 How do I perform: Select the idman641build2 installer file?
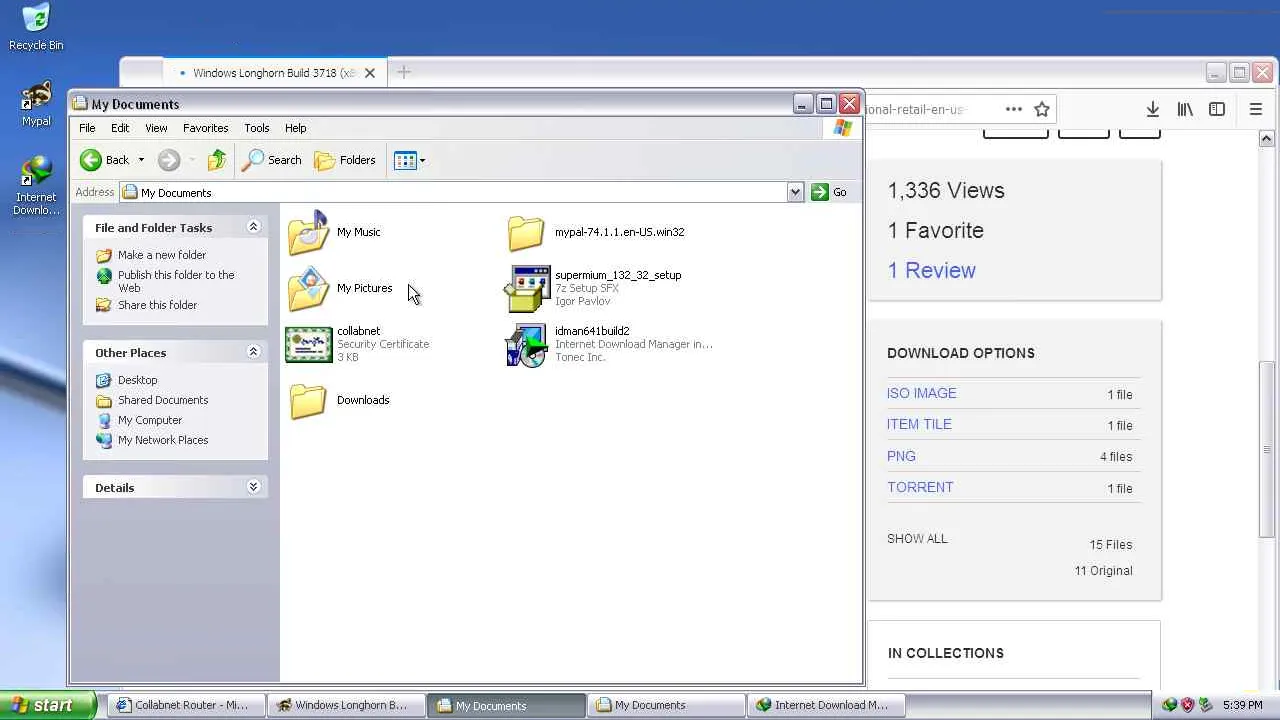click(609, 344)
